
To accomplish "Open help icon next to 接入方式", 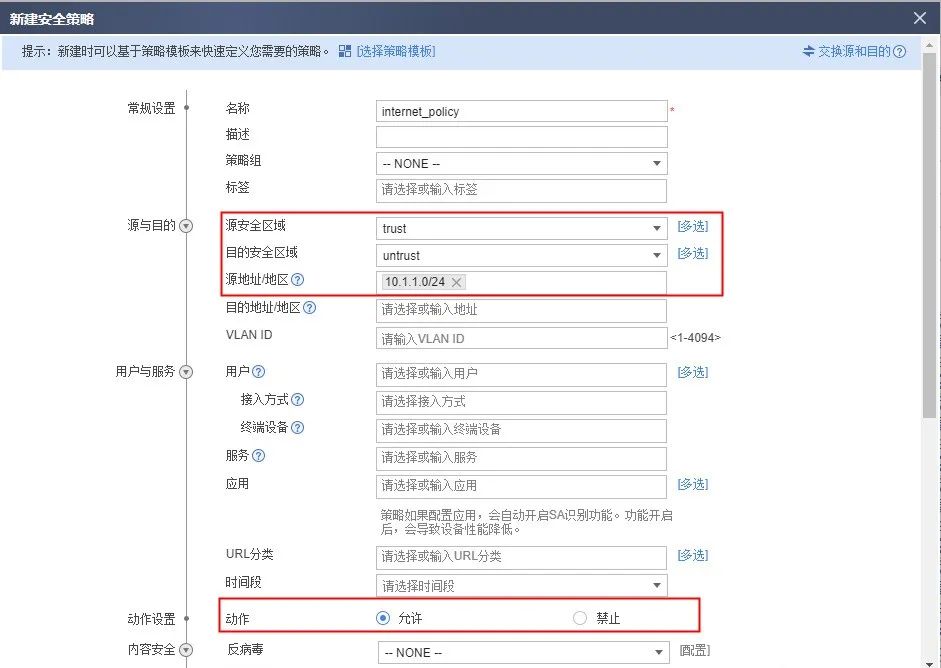I will pos(297,400).
